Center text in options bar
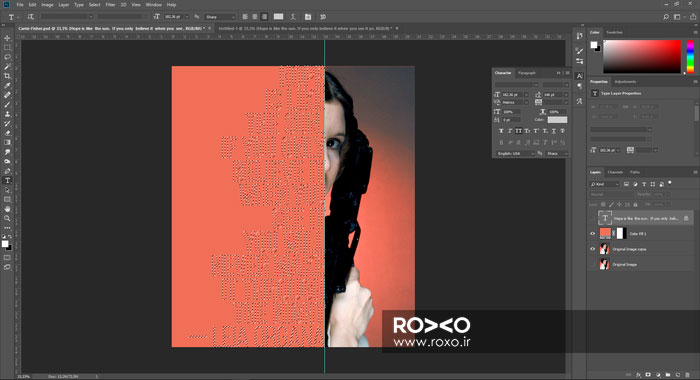Image resolution: width=700 pixels, height=380 pixels. point(255,17)
